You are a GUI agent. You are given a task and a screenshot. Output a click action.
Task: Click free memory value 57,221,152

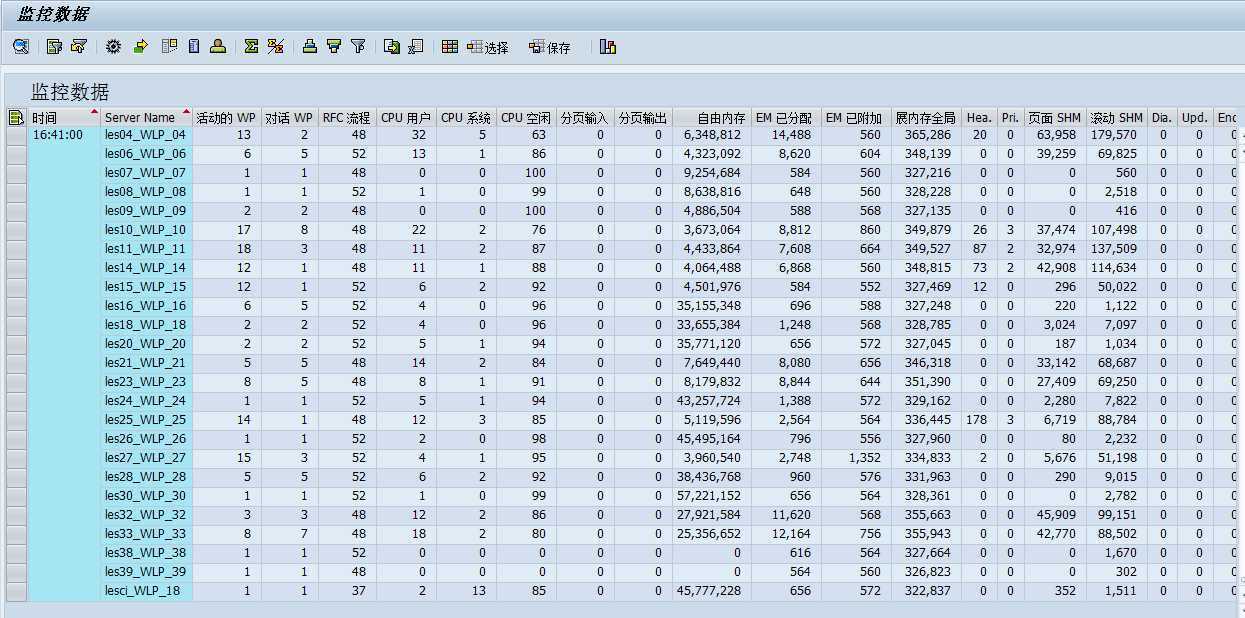coord(709,496)
